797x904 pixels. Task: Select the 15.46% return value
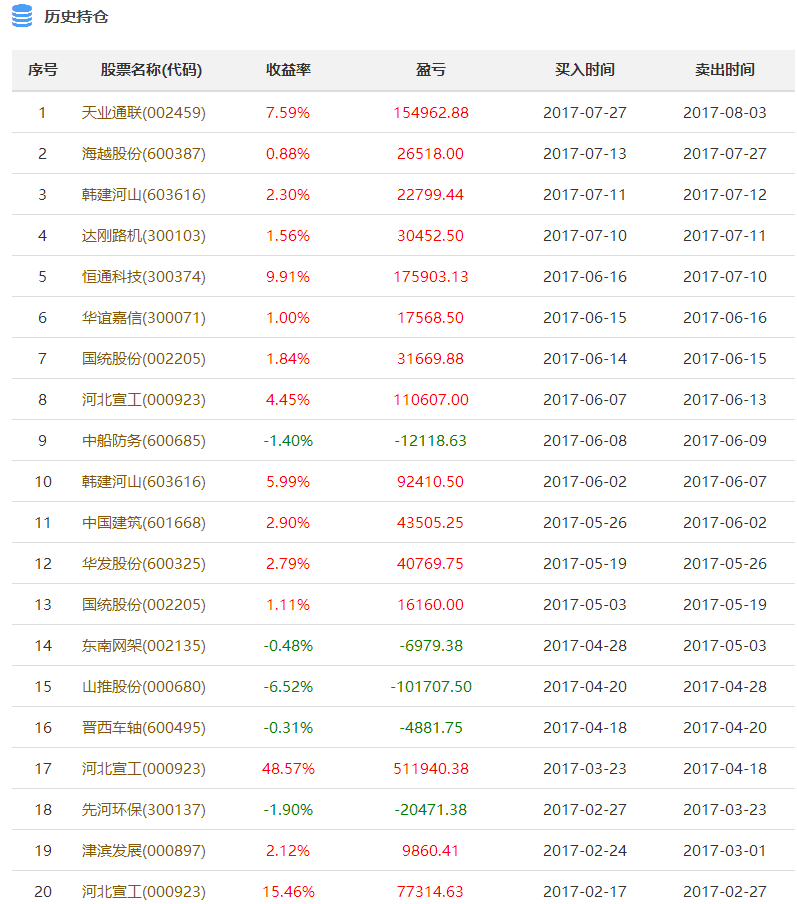coord(288,891)
